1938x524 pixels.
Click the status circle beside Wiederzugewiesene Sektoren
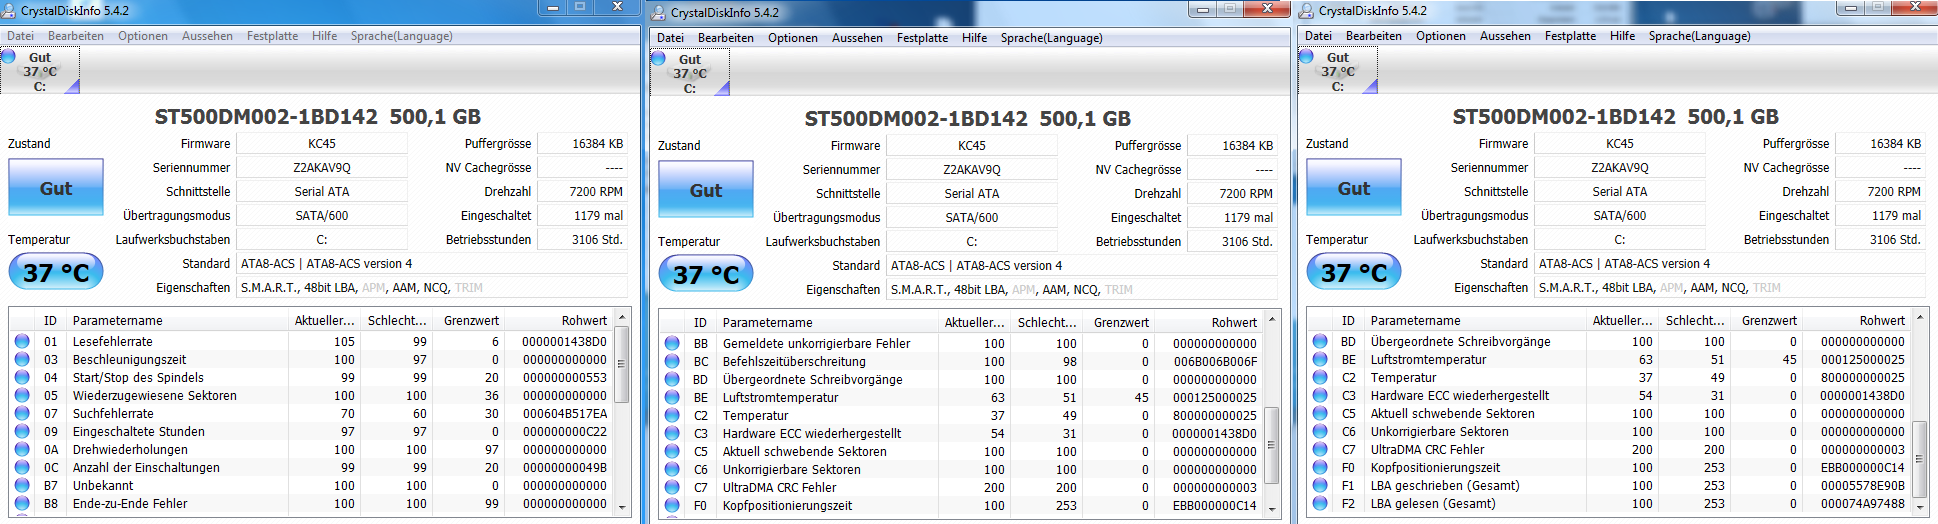coord(22,395)
